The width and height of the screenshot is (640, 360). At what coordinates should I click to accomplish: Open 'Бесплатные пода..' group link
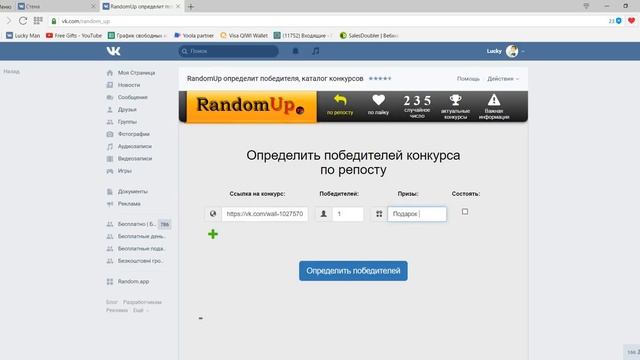point(141,249)
